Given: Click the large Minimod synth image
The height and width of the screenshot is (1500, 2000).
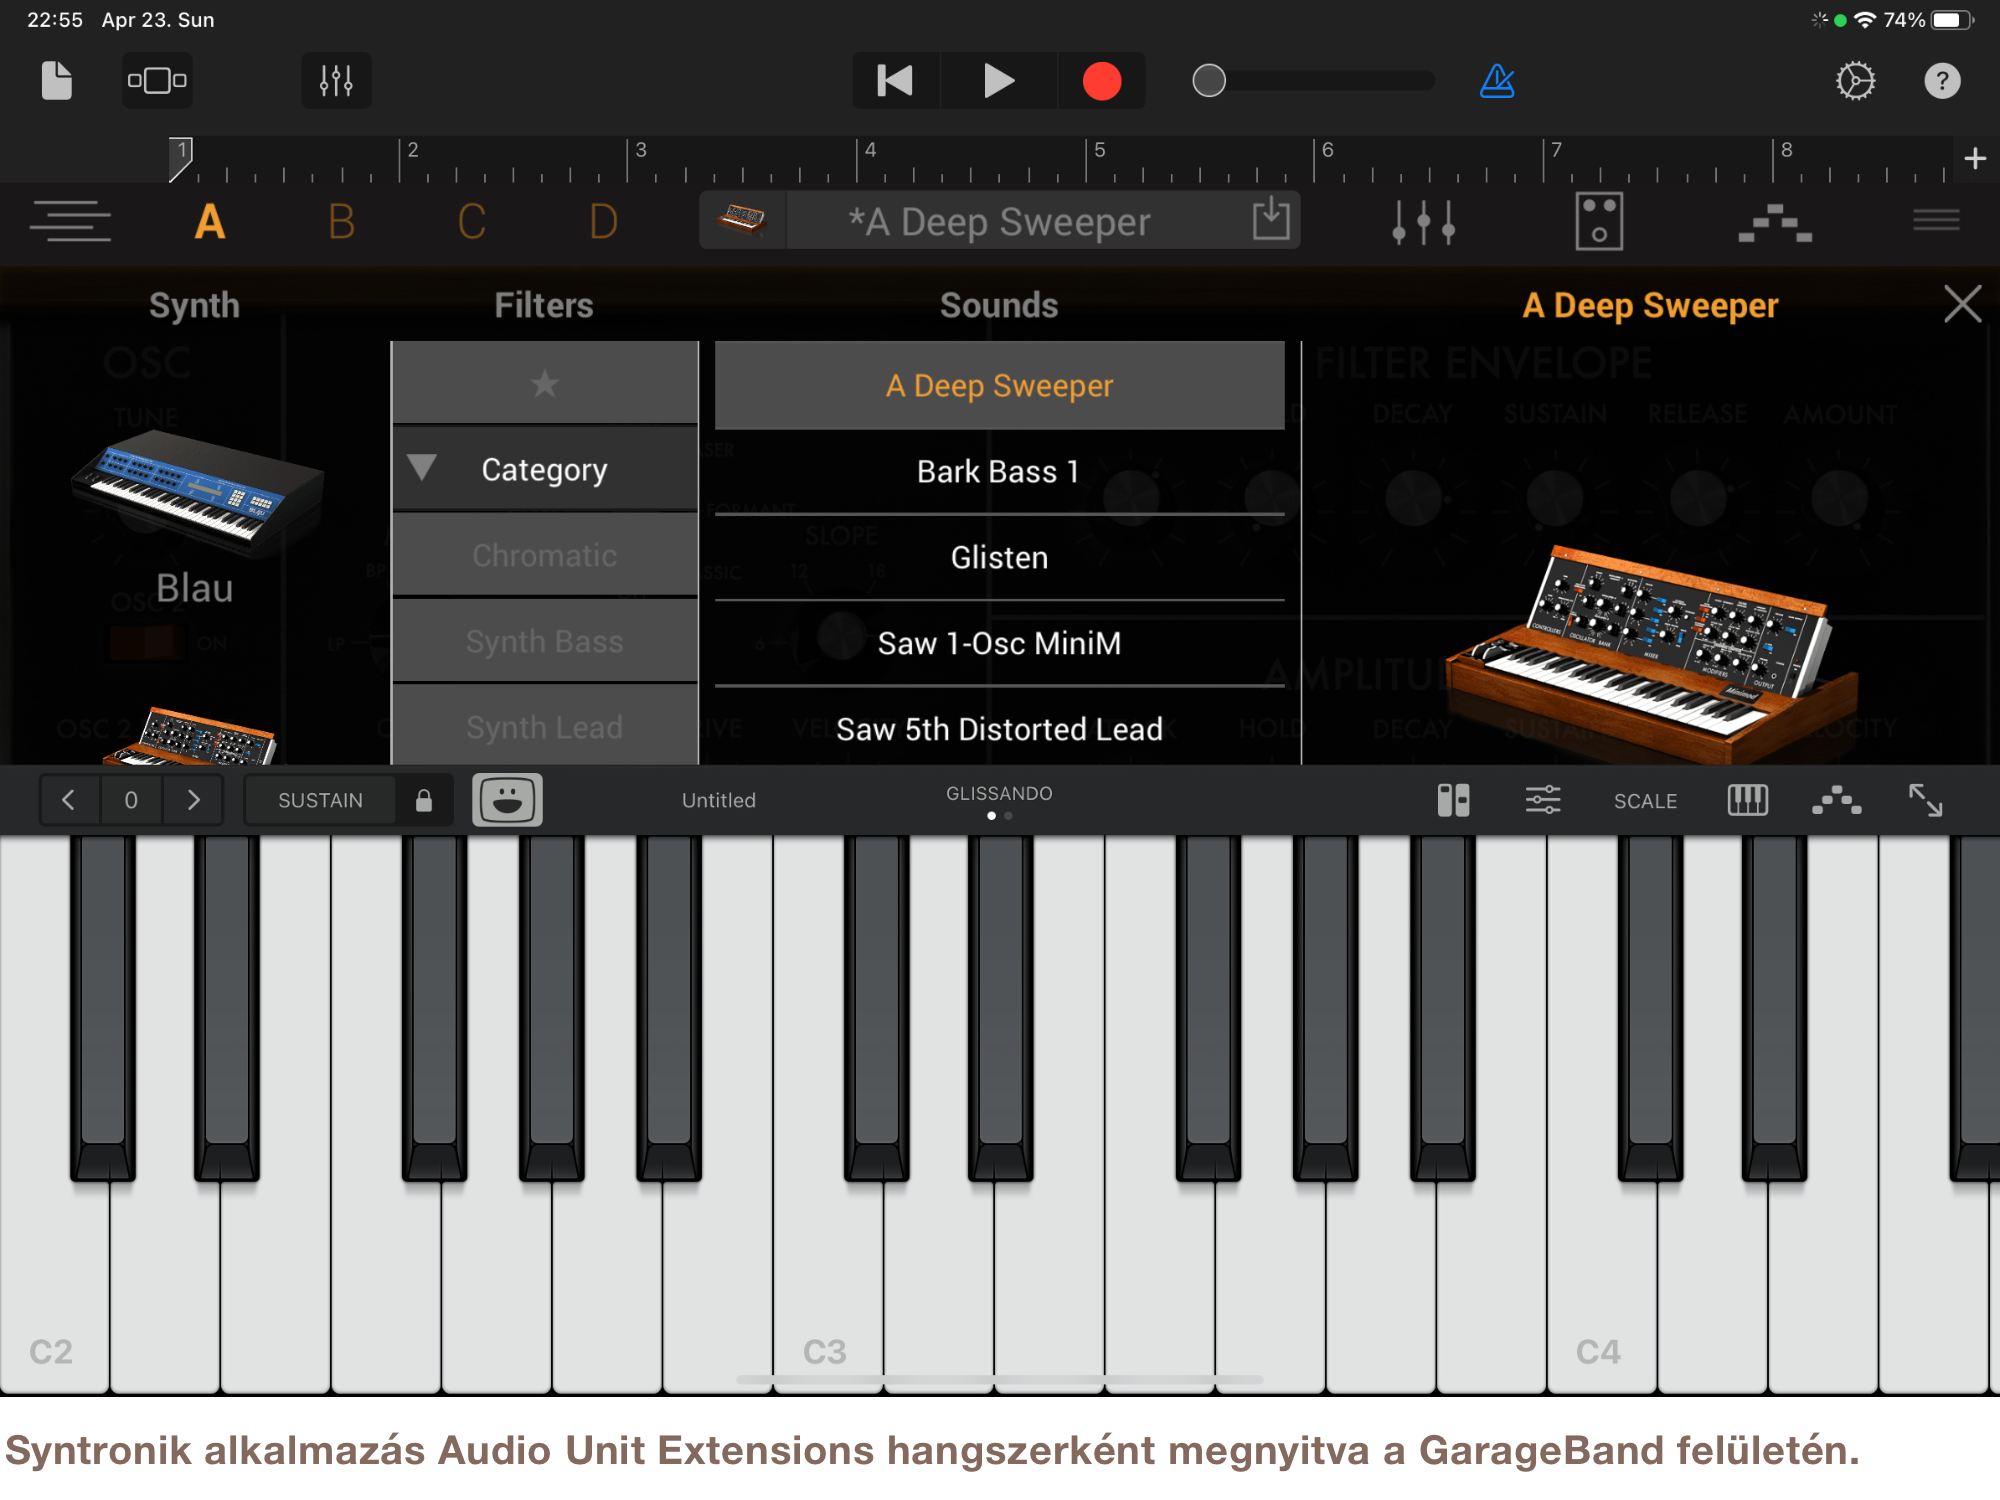Looking at the screenshot, I should tap(1650, 655).
